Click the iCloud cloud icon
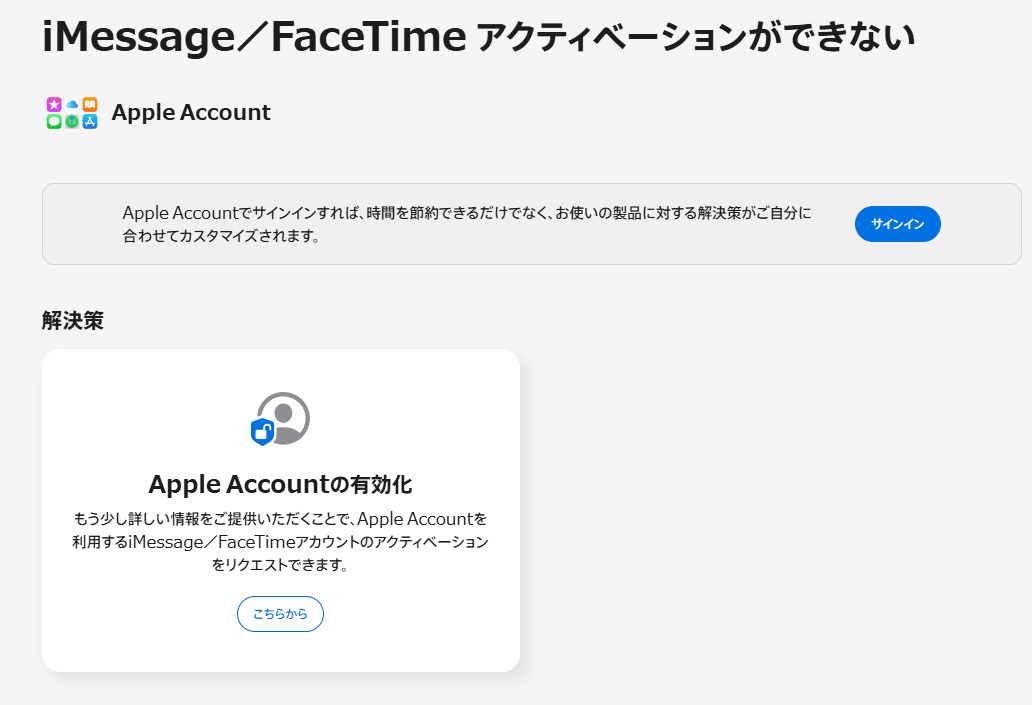This screenshot has width=1032, height=705. (x=72, y=104)
